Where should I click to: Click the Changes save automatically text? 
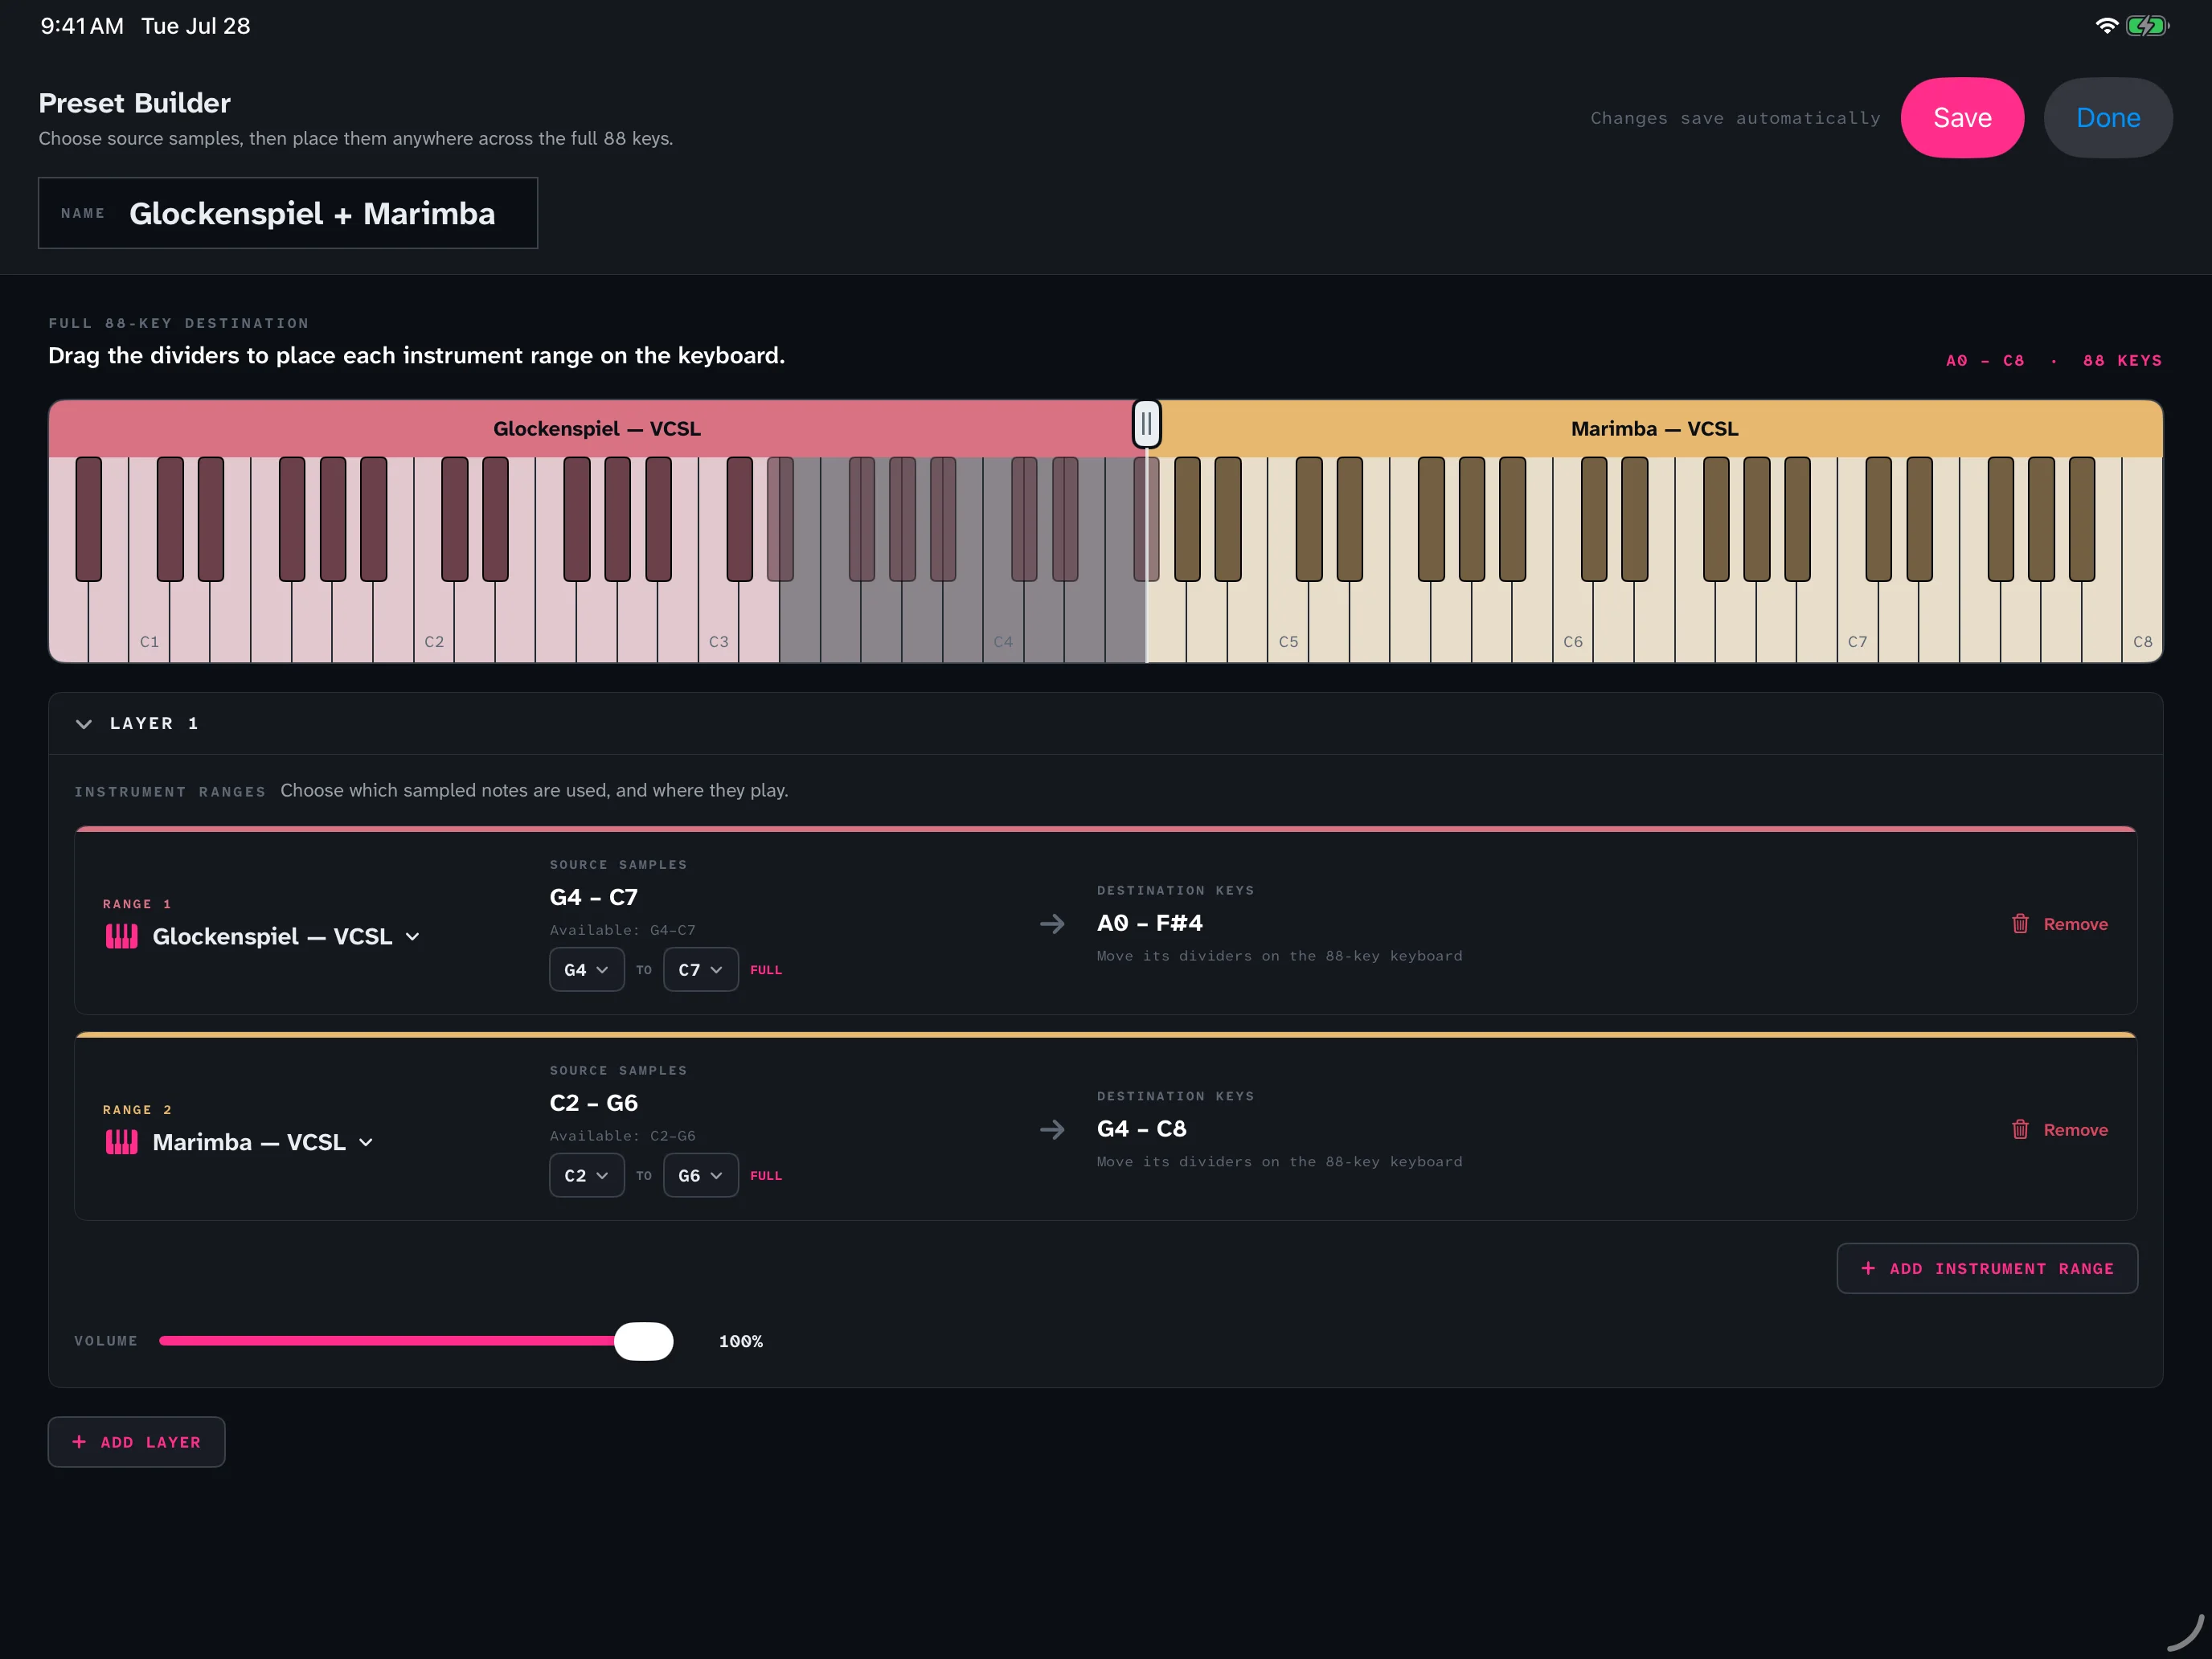(1735, 118)
